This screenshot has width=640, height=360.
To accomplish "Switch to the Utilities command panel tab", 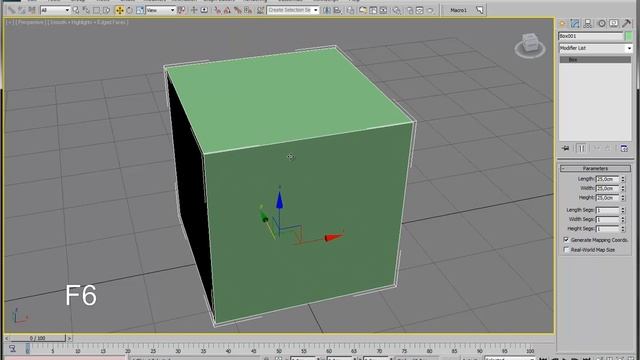I will [x=626, y=23].
